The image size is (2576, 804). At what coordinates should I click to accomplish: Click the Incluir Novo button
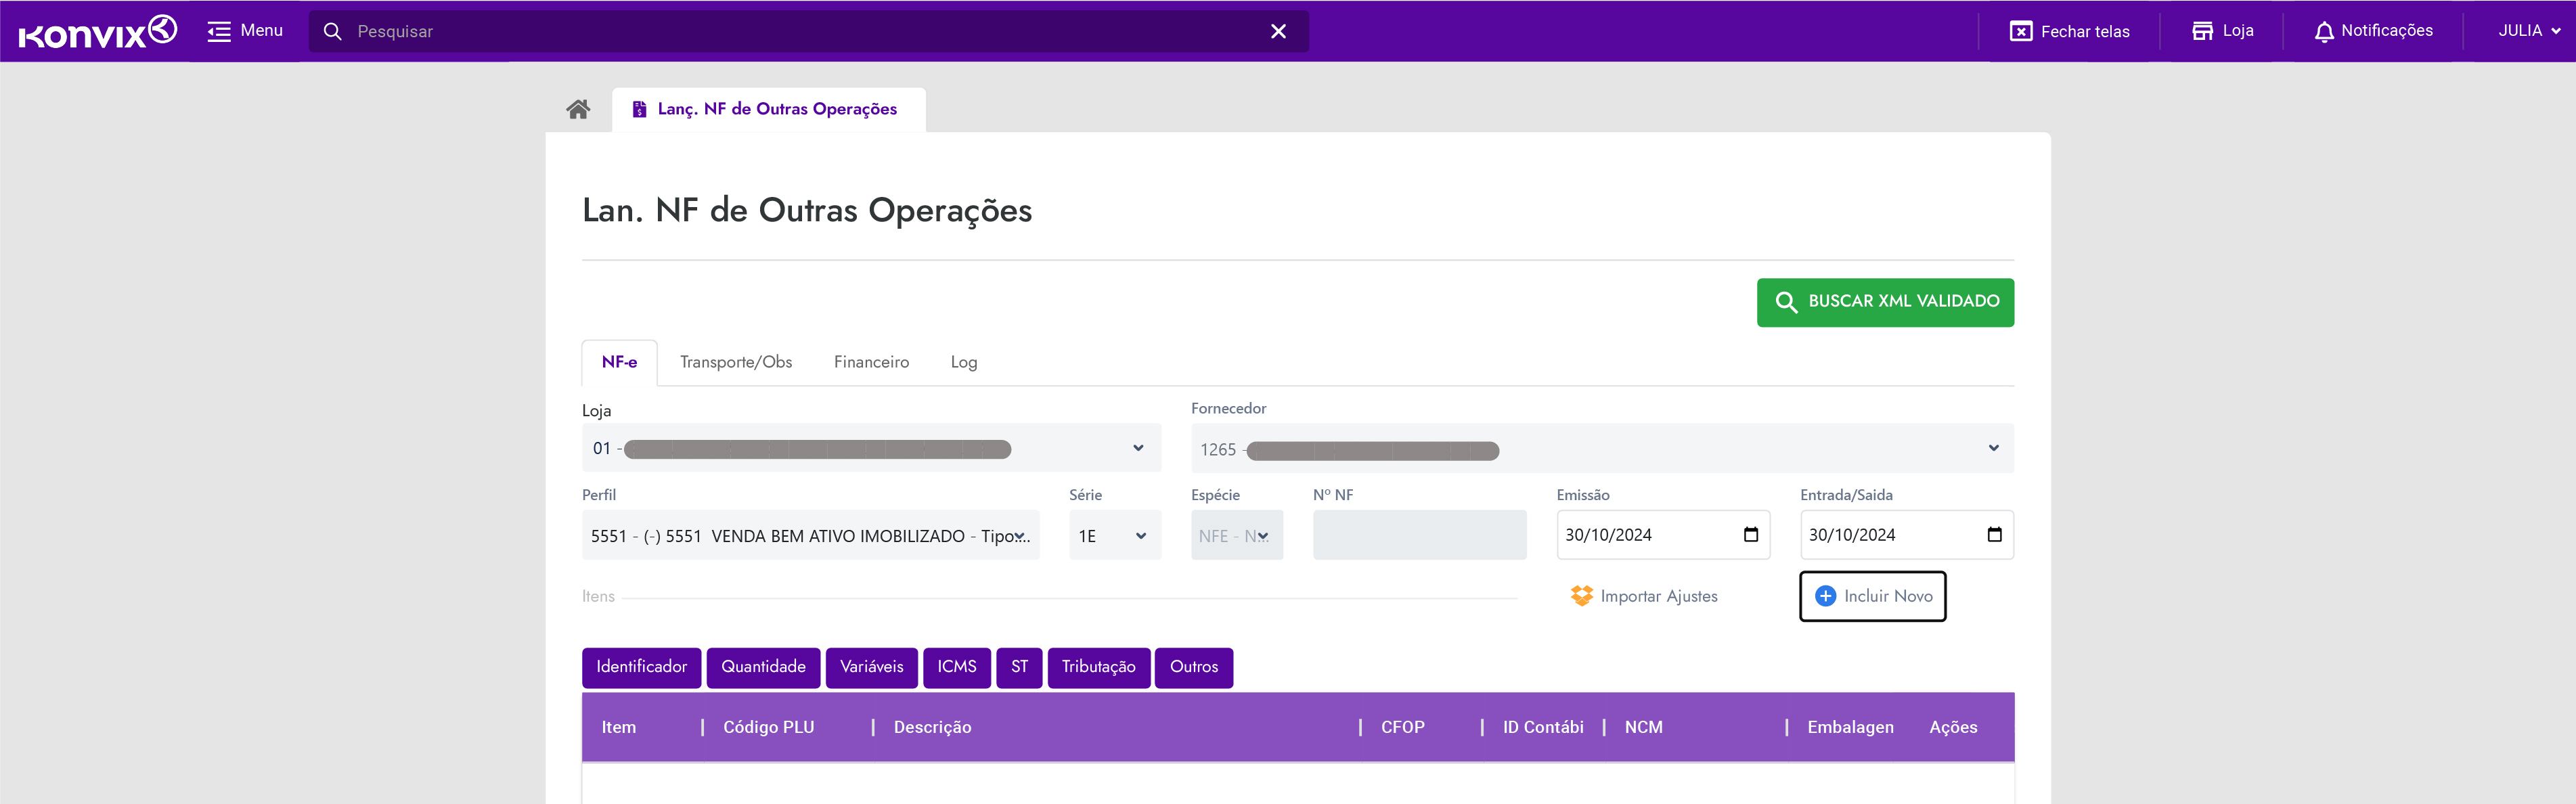(x=1872, y=596)
